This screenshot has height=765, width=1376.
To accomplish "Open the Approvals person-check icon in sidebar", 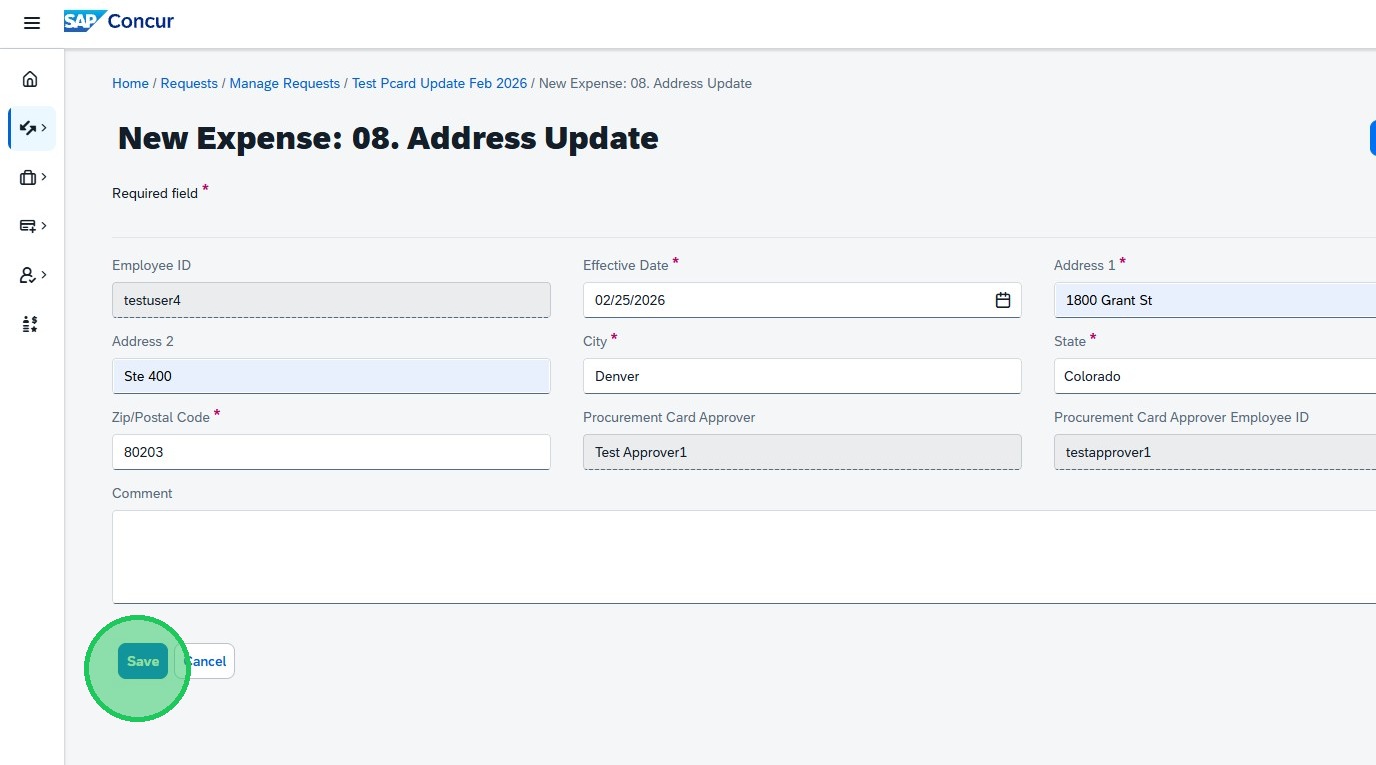I will coord(32,275).
